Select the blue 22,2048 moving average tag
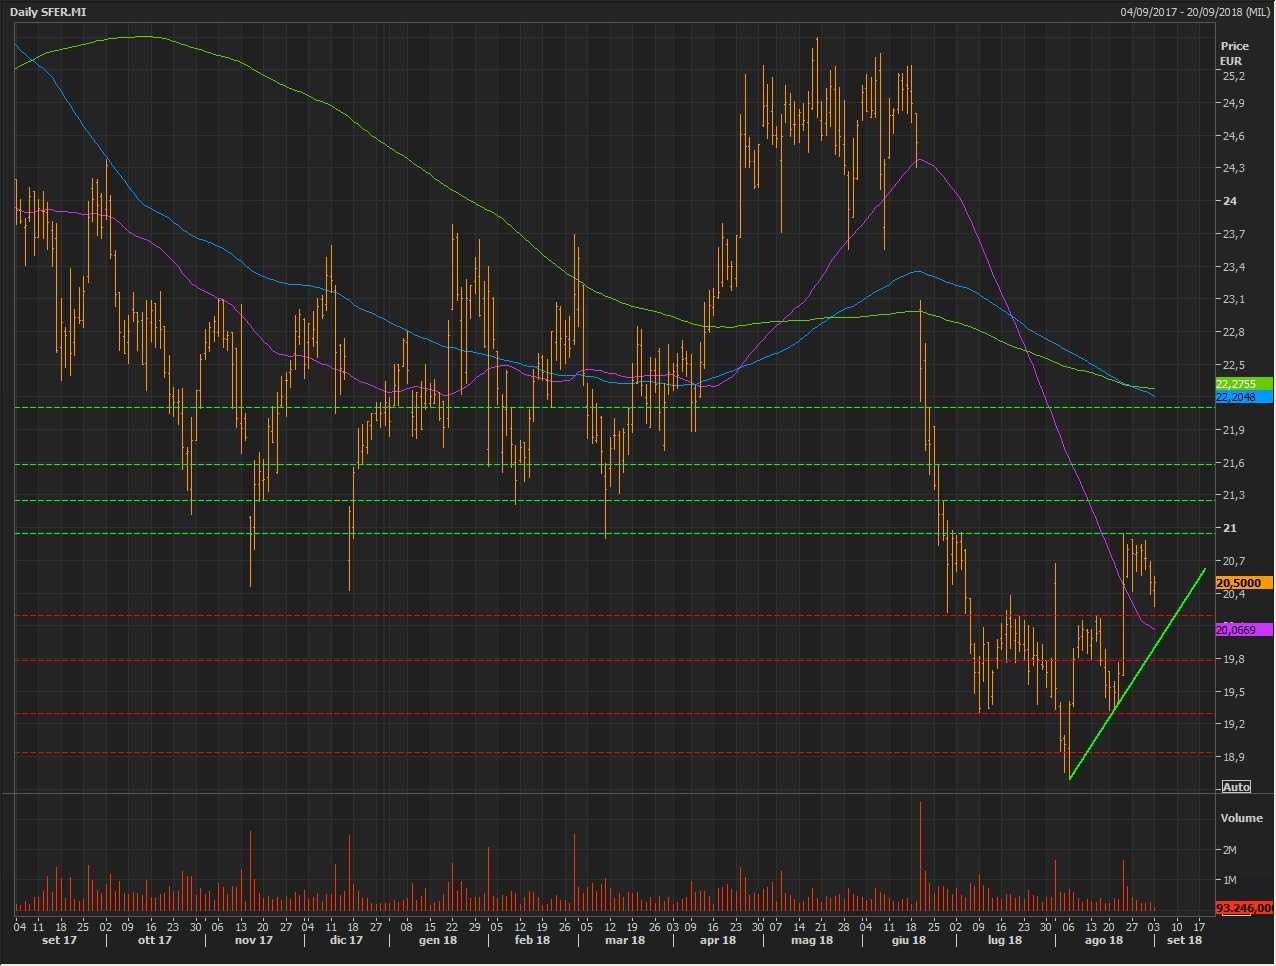Screen dimensions: 1276x966 click(1243, 397)
